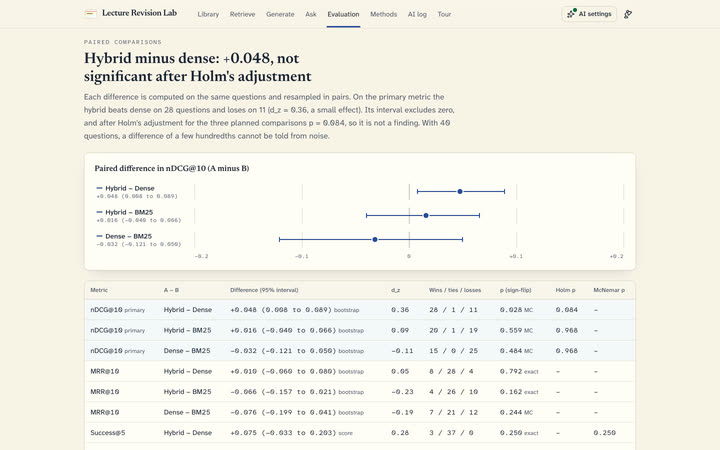Select the Ask tab
This screenshot has height=450, width=720.
(x=311, y=14)
